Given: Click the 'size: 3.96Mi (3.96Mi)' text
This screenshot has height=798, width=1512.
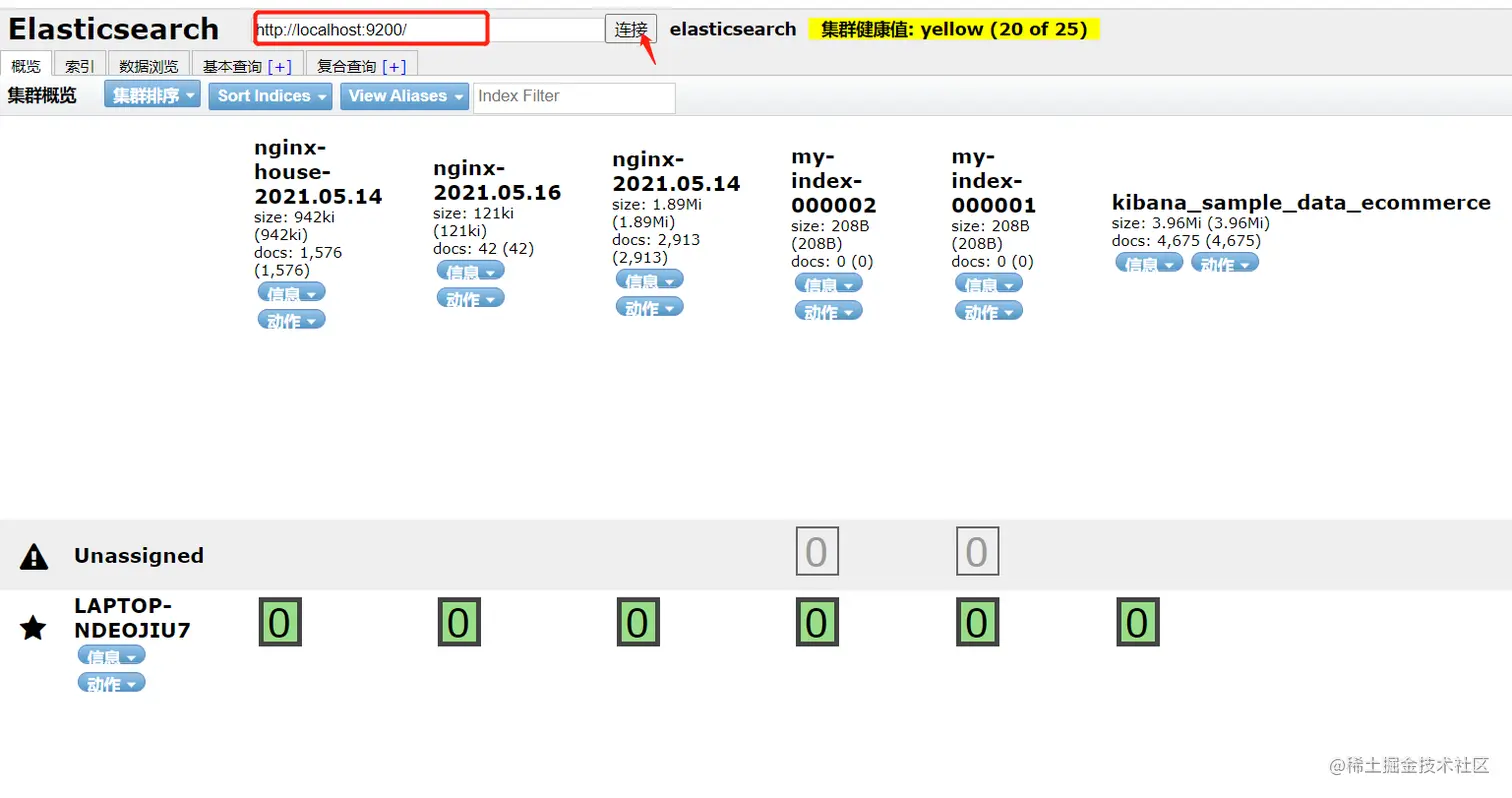Looking at the screenshot, I should tap(1191, 223).
